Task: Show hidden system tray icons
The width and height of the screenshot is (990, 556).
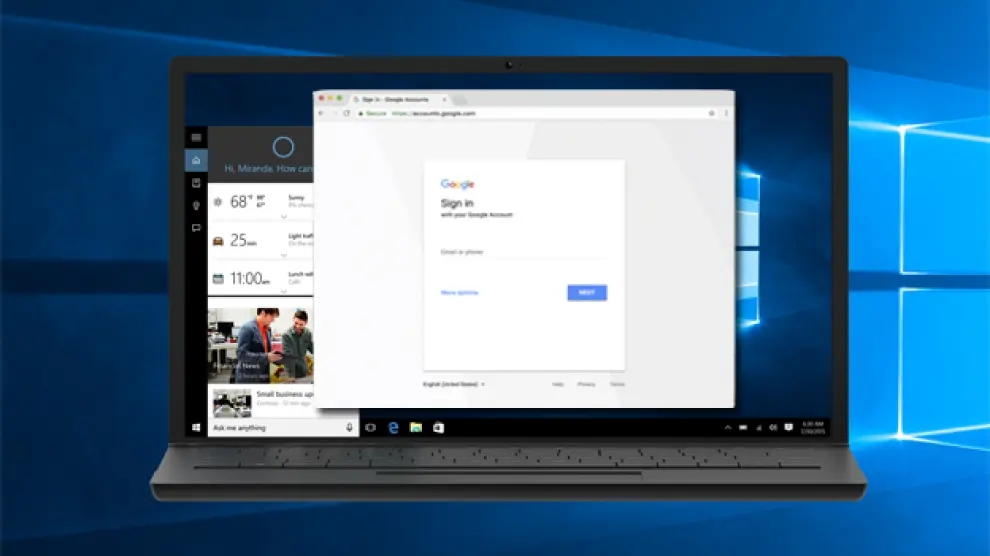Action: point(728,428)
